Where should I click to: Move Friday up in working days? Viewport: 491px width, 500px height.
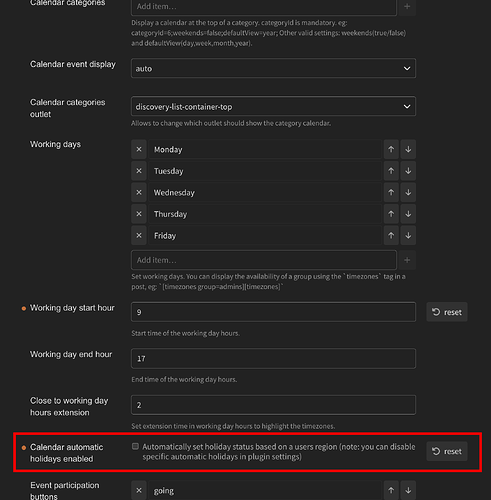click(391, 235)
